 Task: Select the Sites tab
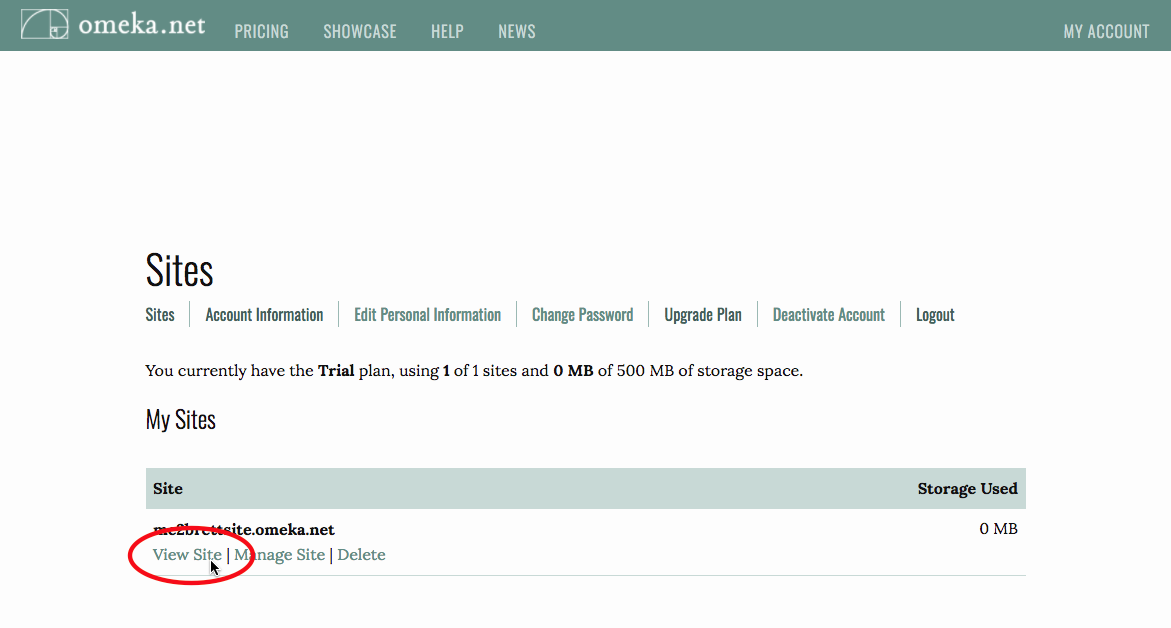coord(160,315)
